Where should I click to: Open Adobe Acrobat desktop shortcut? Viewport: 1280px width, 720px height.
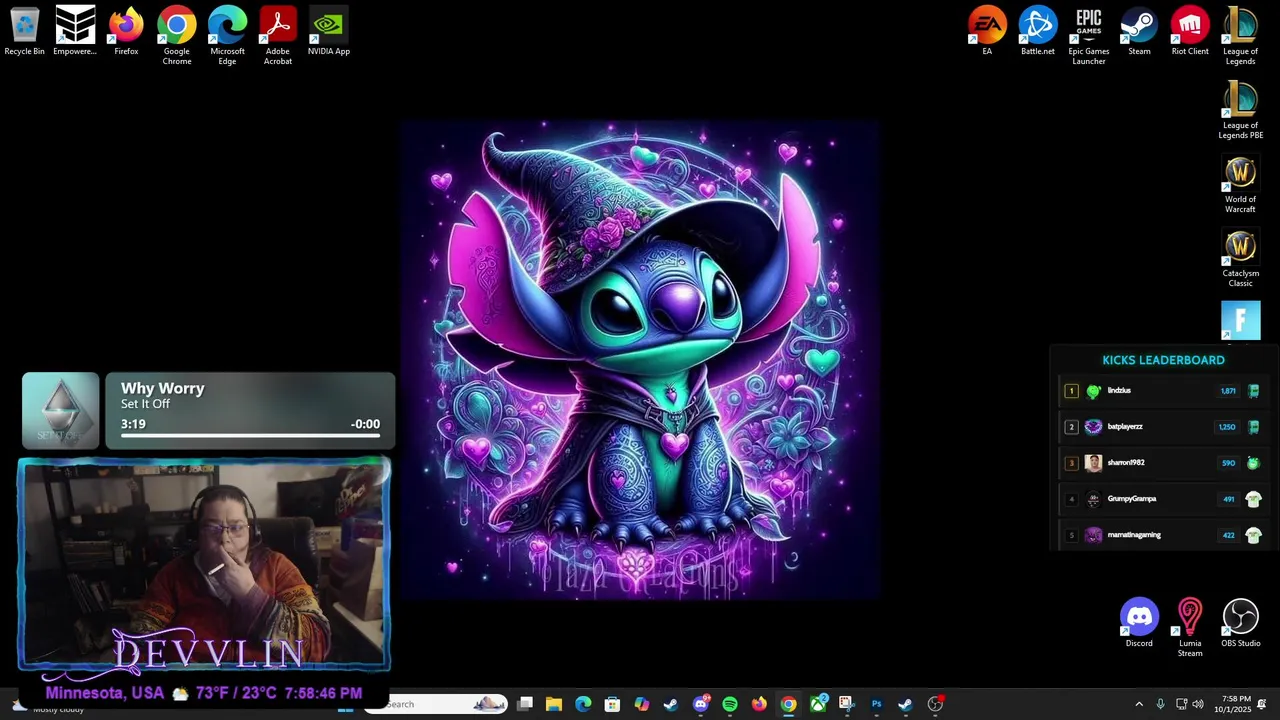click(278, 36)
